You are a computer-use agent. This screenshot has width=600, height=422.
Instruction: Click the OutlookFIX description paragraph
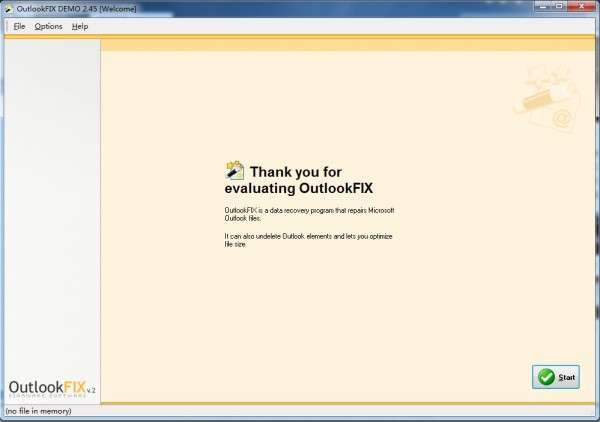click(309, 214)
